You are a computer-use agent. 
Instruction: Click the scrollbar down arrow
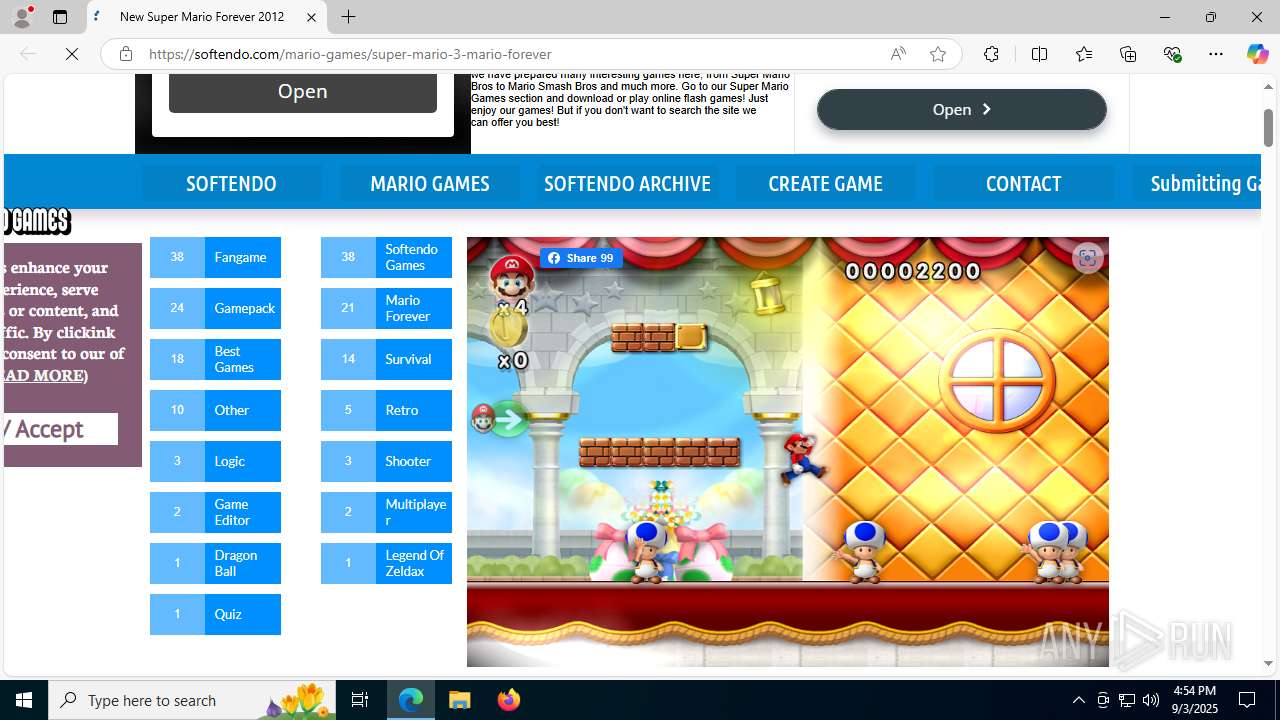pyautogui.click(x=1268, y=663)
